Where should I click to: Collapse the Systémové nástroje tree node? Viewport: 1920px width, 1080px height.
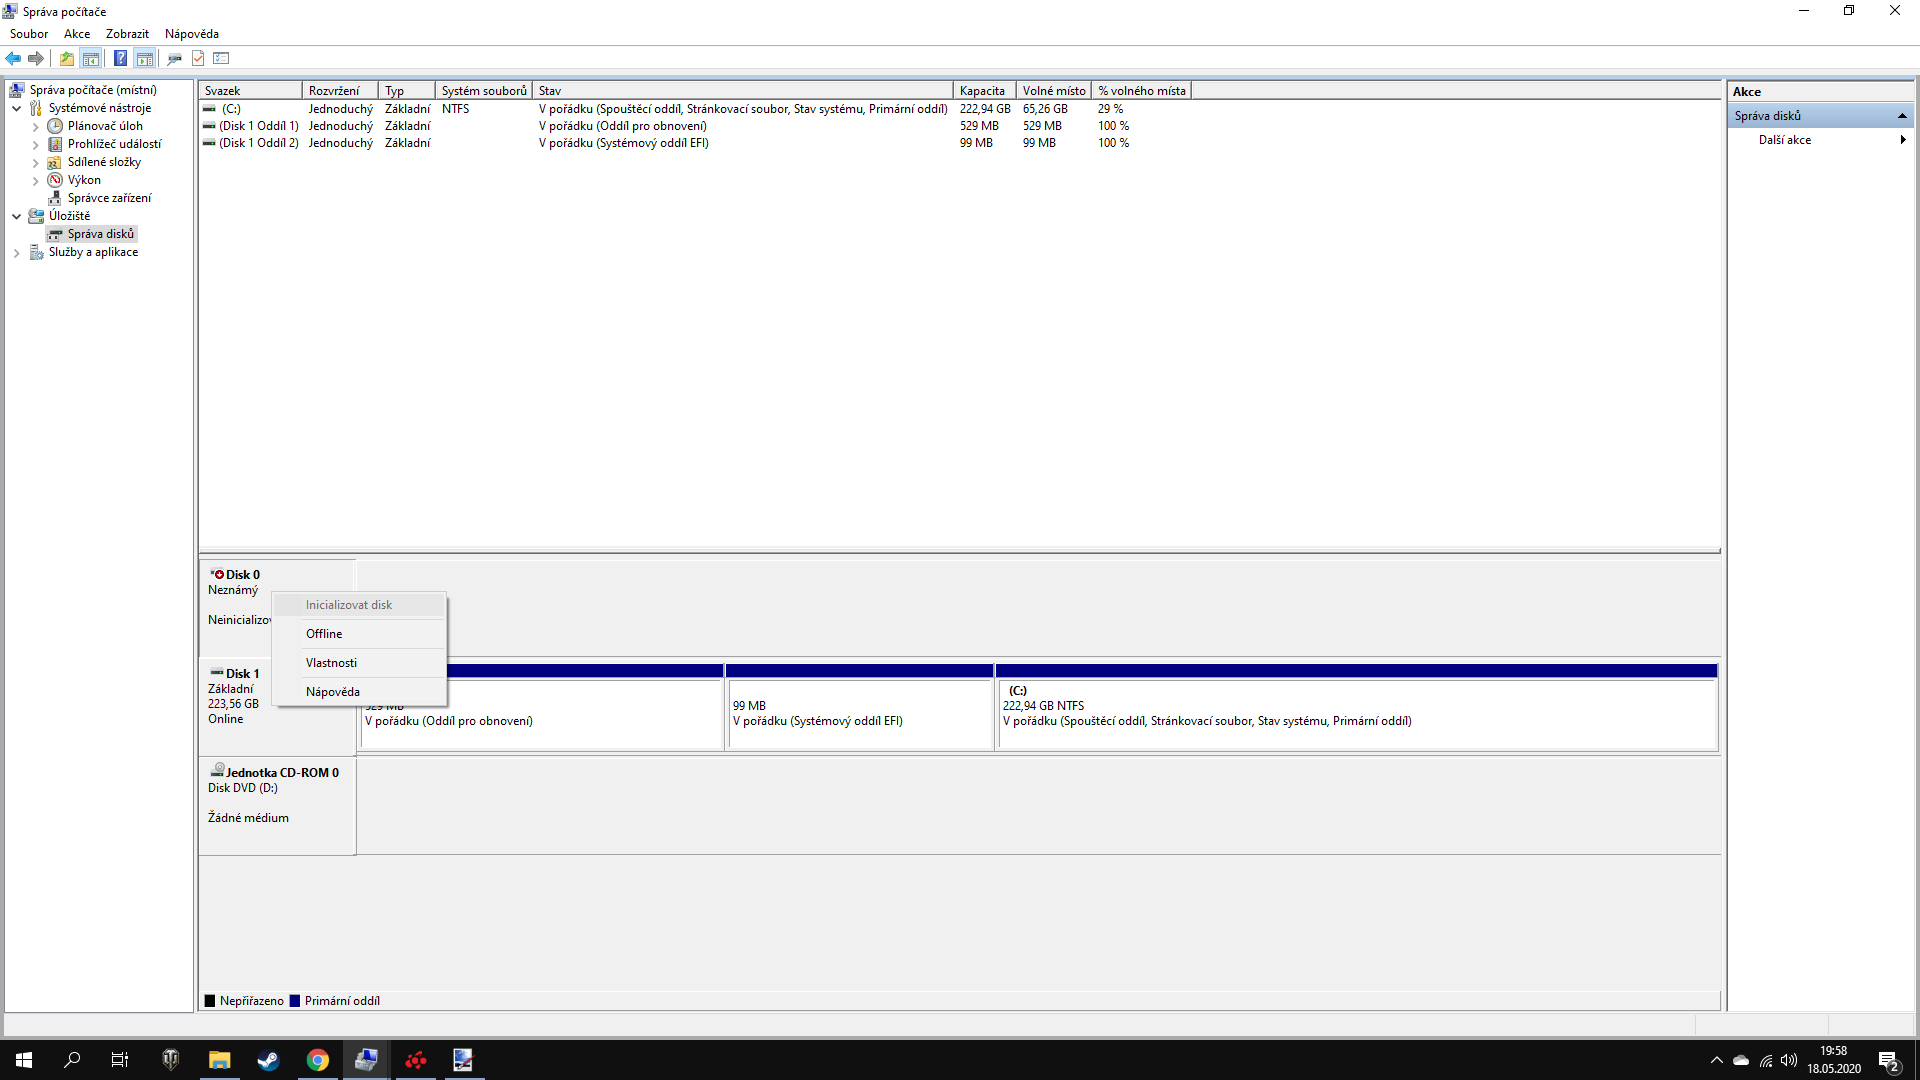(x=17, y=108)
